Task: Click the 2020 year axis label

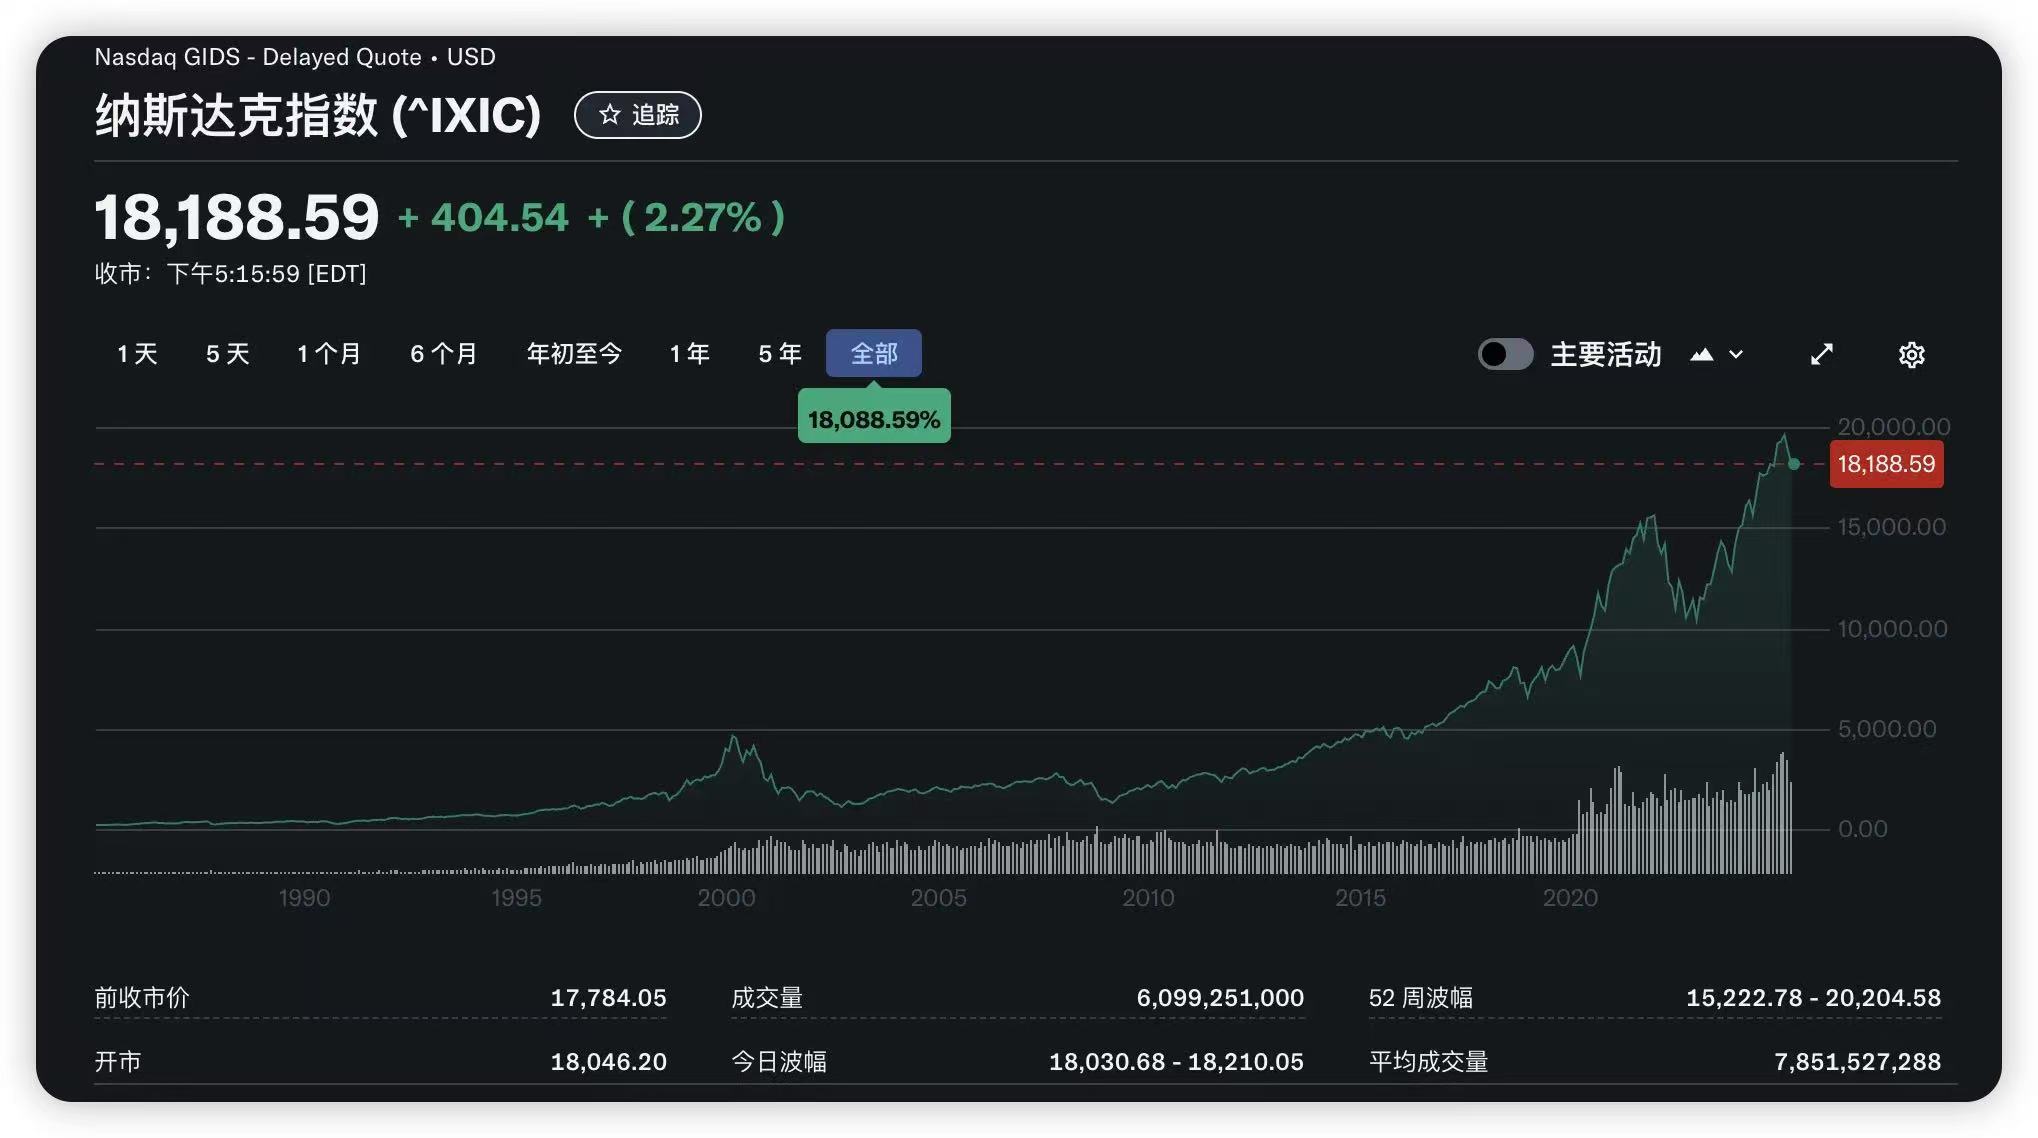Action: (1570, 898)
